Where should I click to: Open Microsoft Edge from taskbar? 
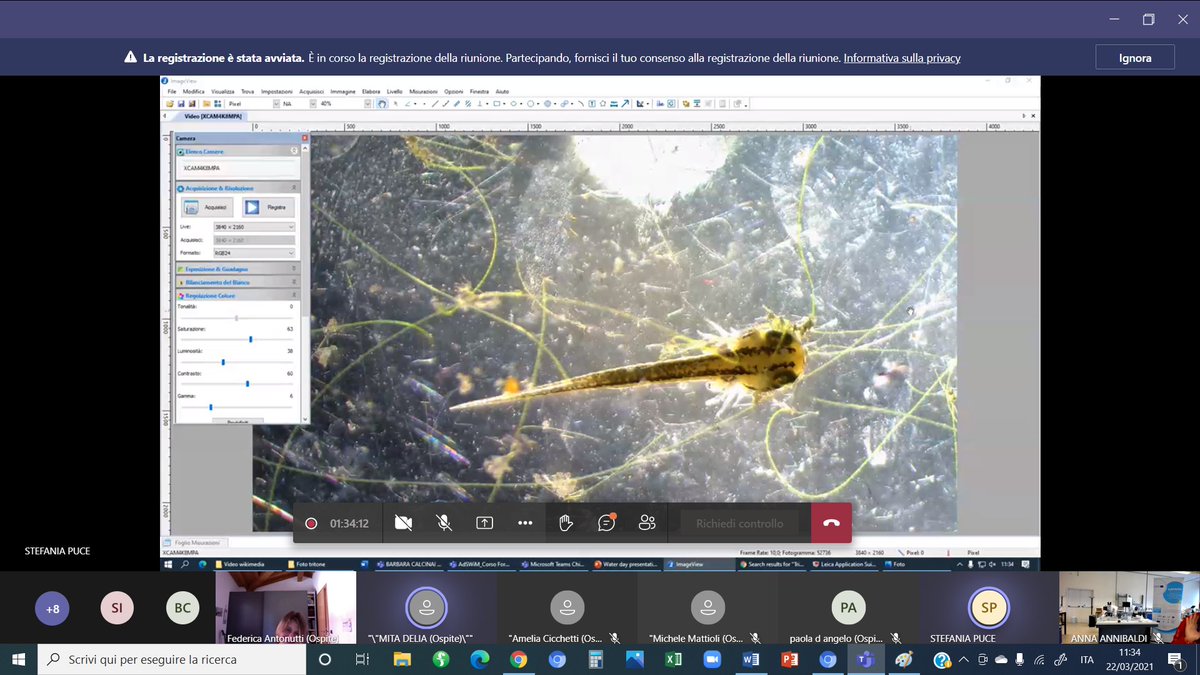[479, 660]
